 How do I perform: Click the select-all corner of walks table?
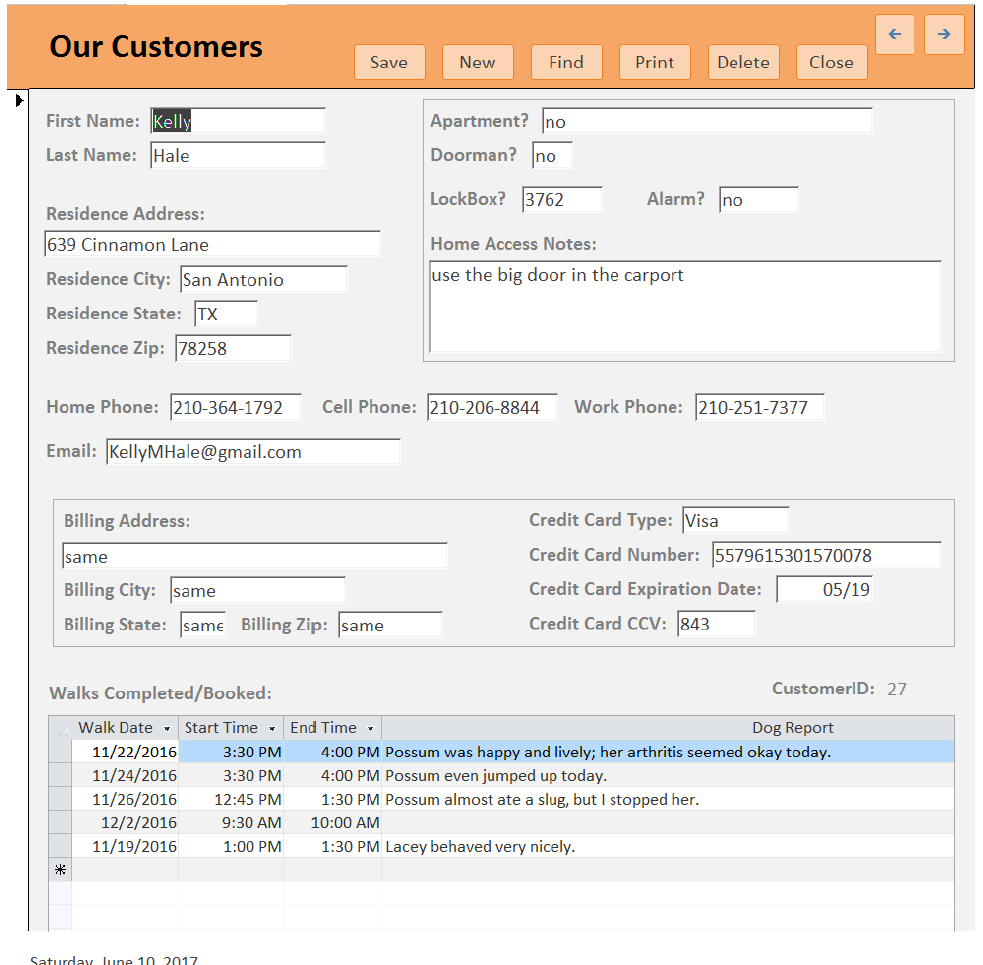(60, 728)
